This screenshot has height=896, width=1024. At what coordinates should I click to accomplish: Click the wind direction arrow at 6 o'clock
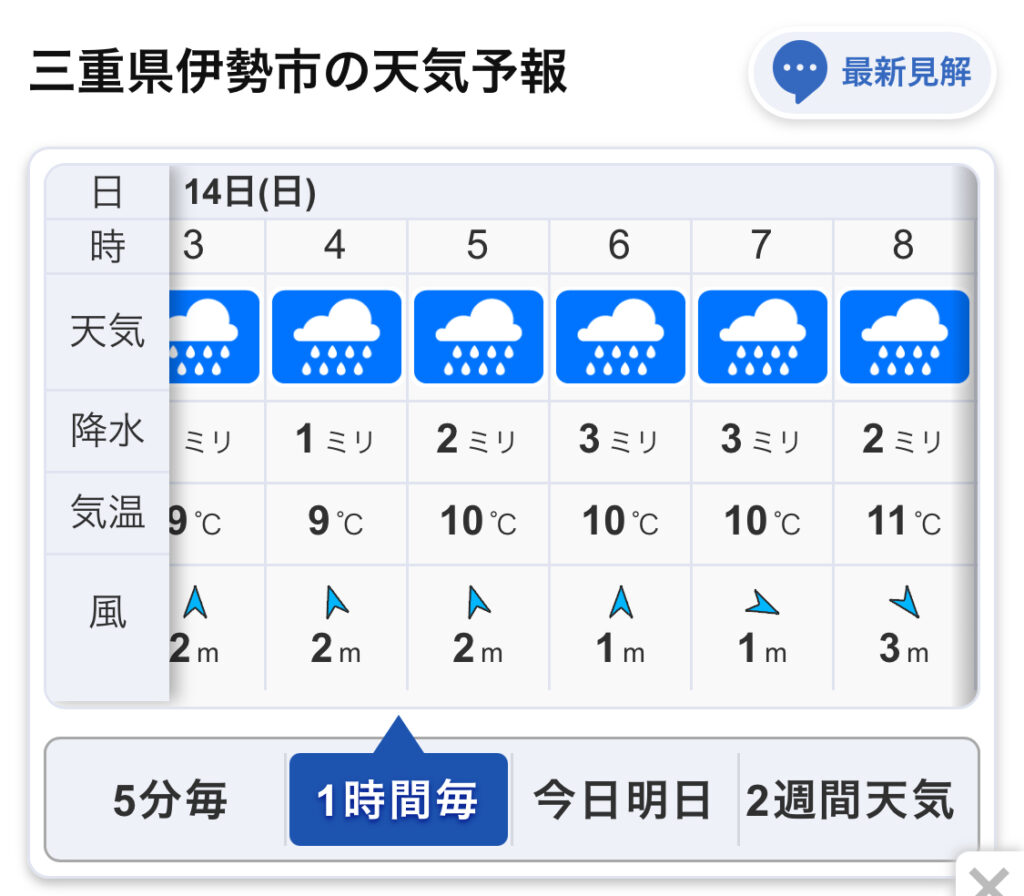621,602
